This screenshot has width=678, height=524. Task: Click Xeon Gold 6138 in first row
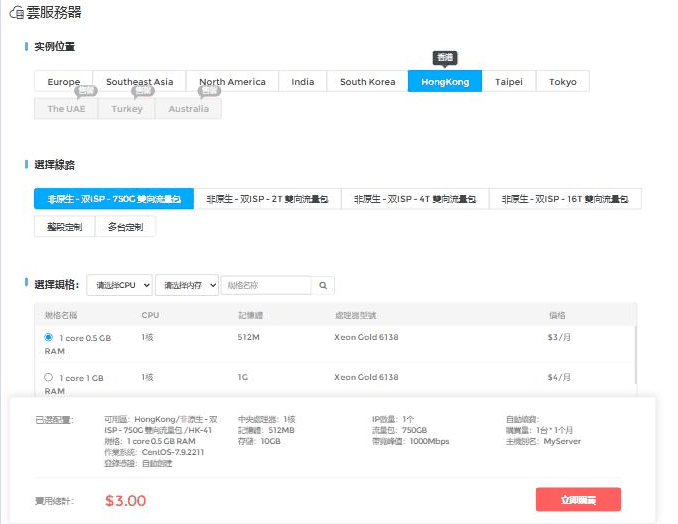point(366,337)
